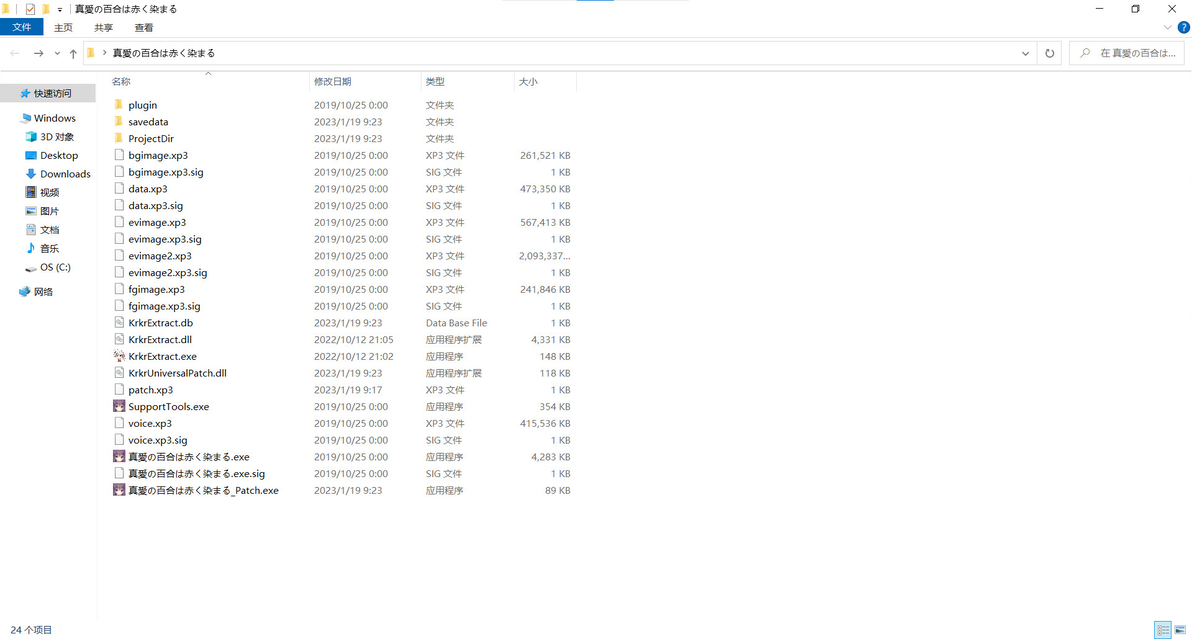Click the properties checkmark quick-access icon

click(30, 9)
